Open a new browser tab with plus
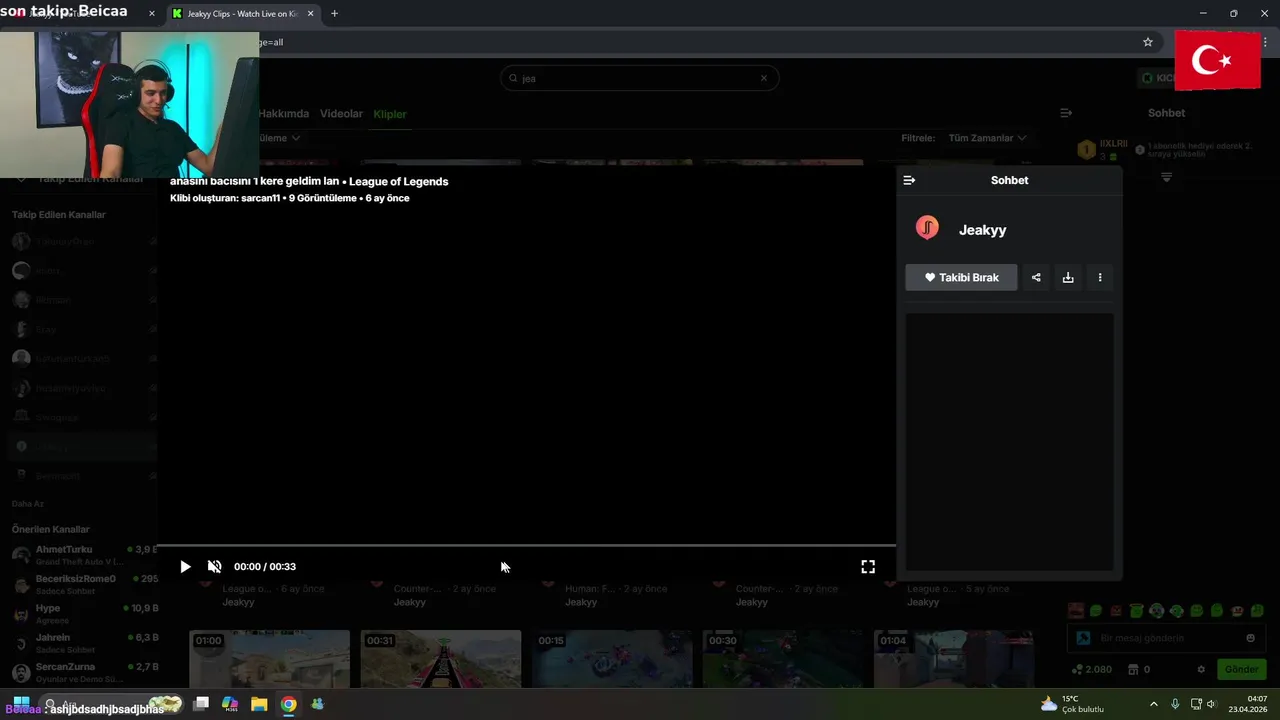Image resolution: width=1280 pixels, height=720 pixels. coord(334,14)
